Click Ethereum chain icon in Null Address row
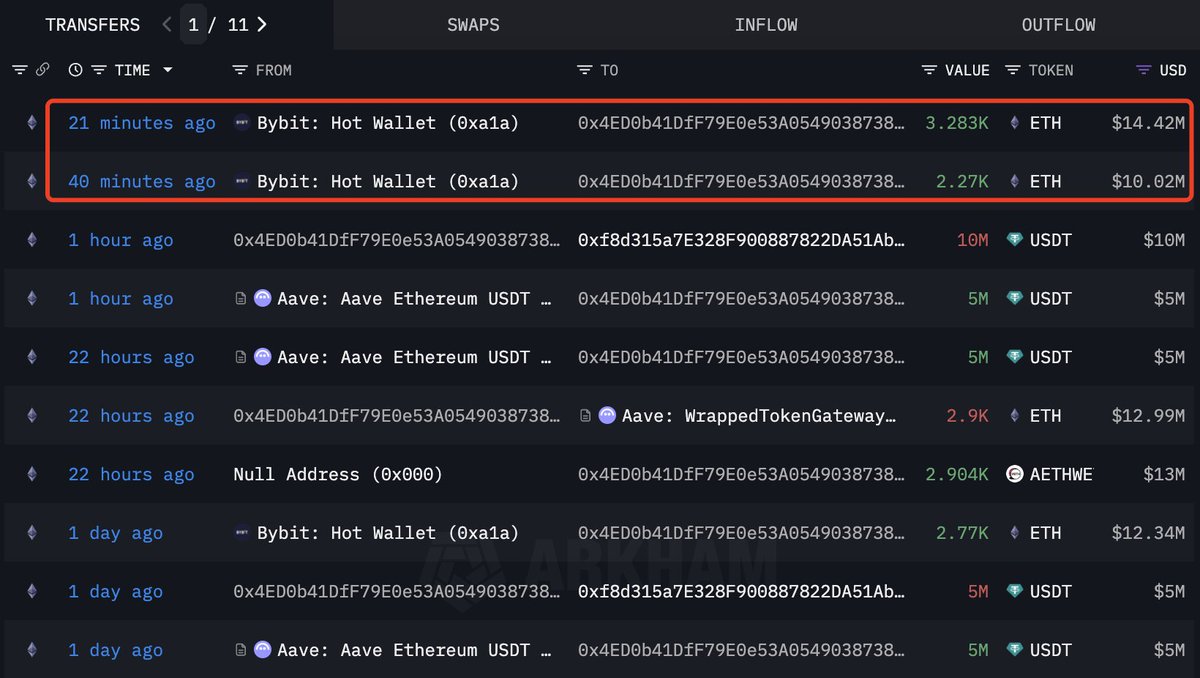This screenshot has height=678, width=1200. click(31, 474)
